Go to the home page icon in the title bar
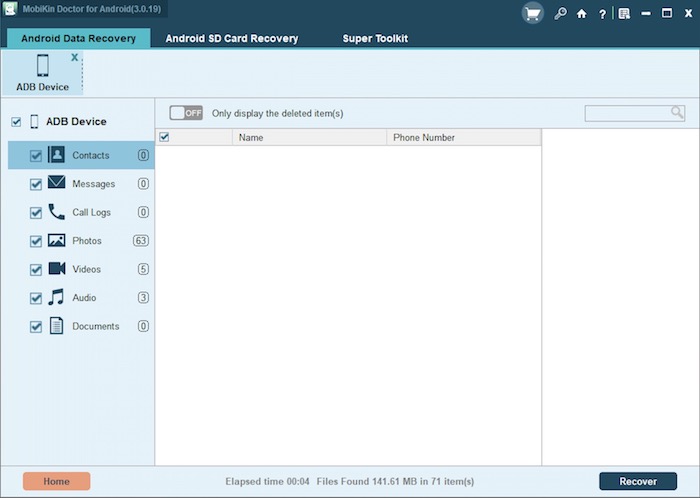This screenshot has height=498, width=700. pos(581,14)
